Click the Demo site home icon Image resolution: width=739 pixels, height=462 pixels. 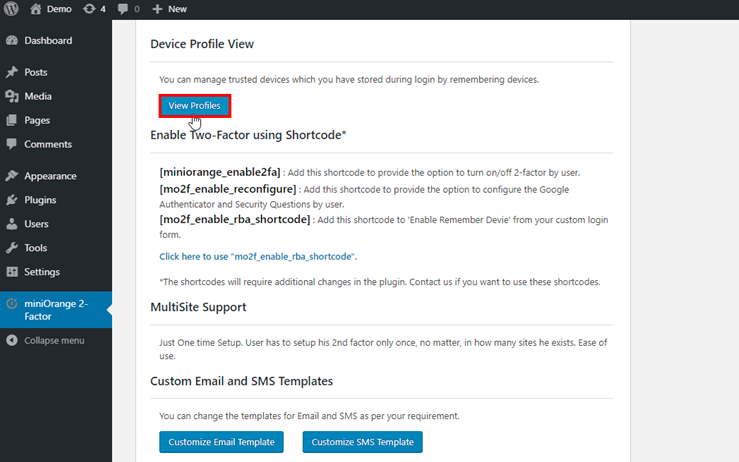click(x=36, y=9)
